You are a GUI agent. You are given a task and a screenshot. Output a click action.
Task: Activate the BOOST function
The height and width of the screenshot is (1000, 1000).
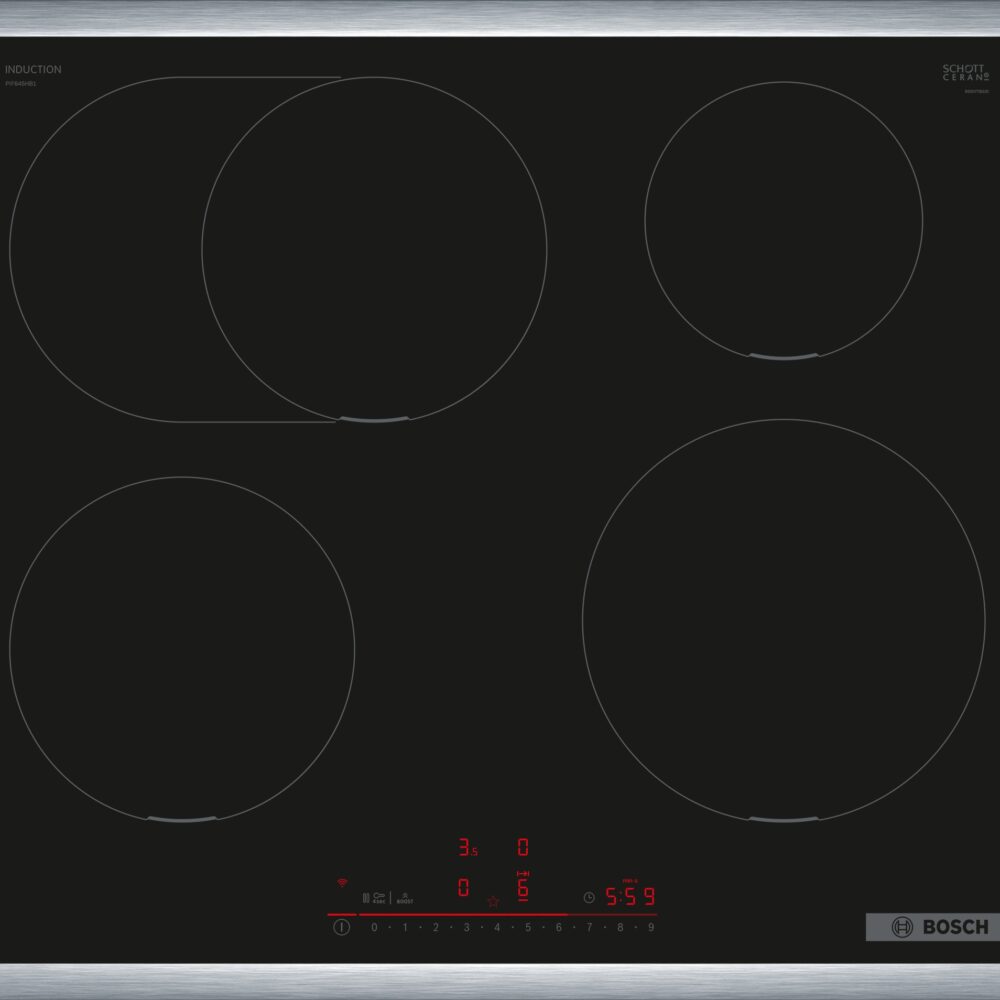pos(404,899)
